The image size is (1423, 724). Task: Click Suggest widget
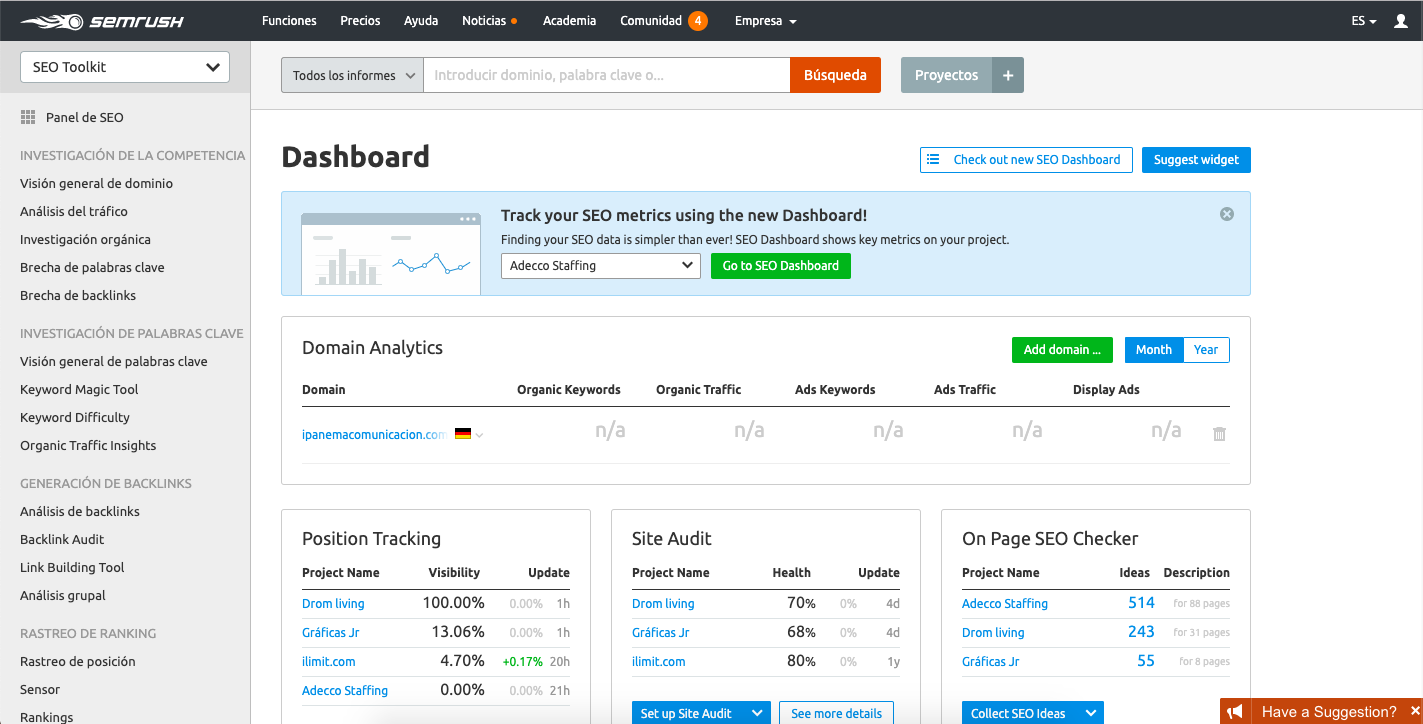(x=1196, y=159)
